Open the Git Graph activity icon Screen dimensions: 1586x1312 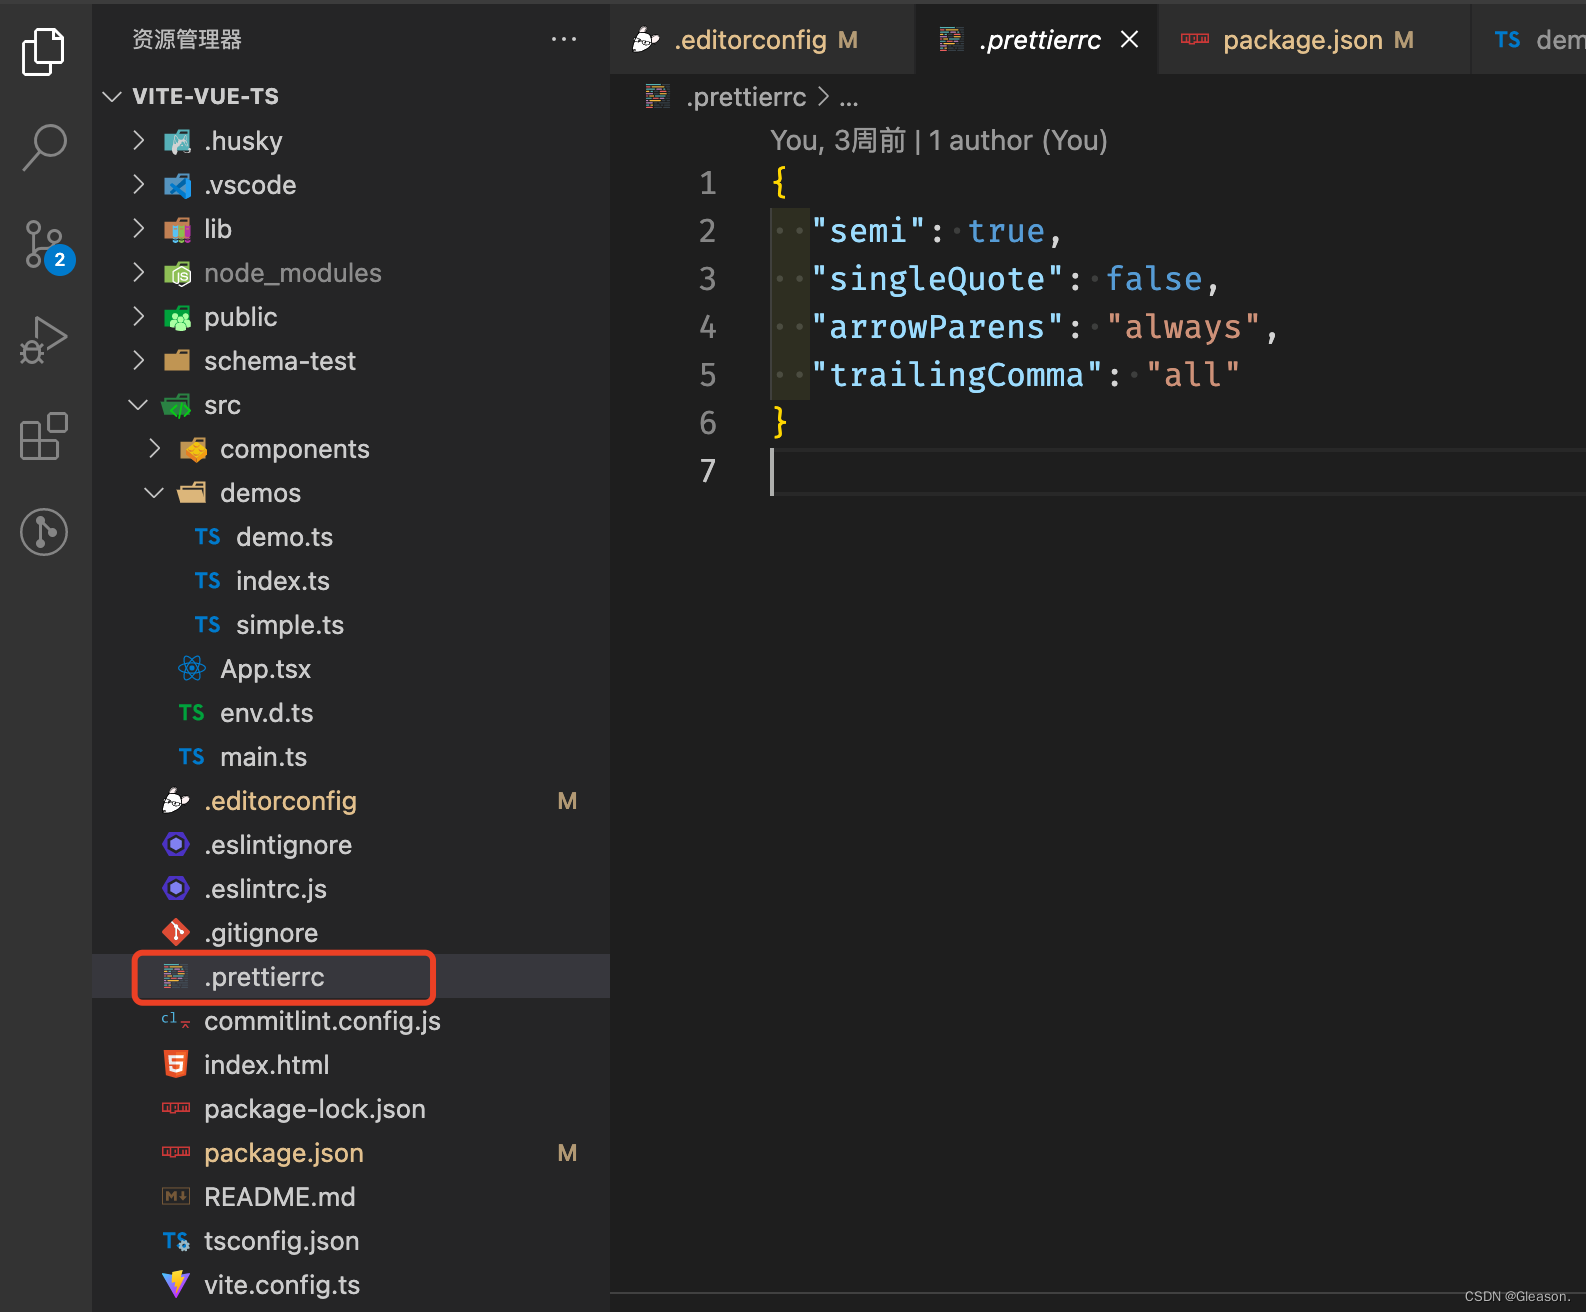pyautogui.click(x=44, y=532)
